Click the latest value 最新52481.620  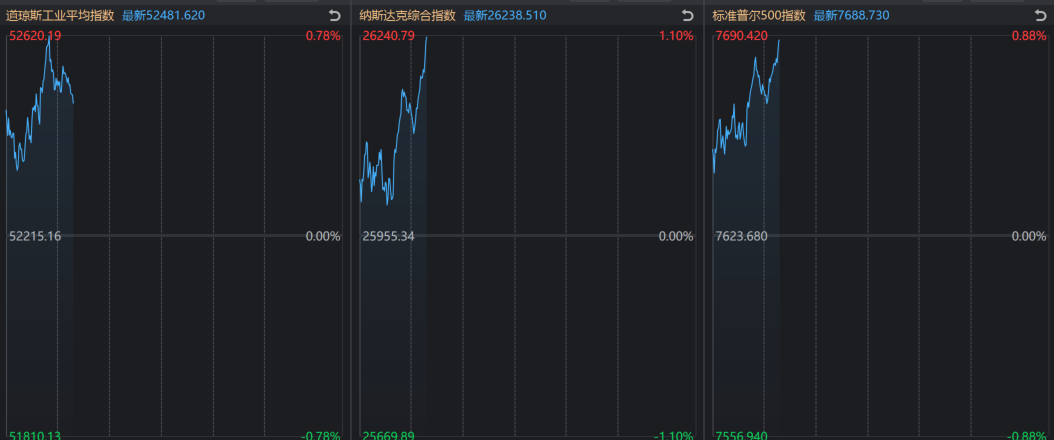coord(163,15)
